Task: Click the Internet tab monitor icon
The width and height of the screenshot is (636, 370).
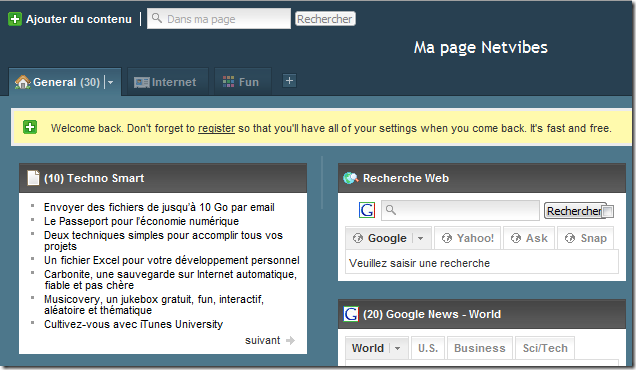Action: [x=142, y=82]
